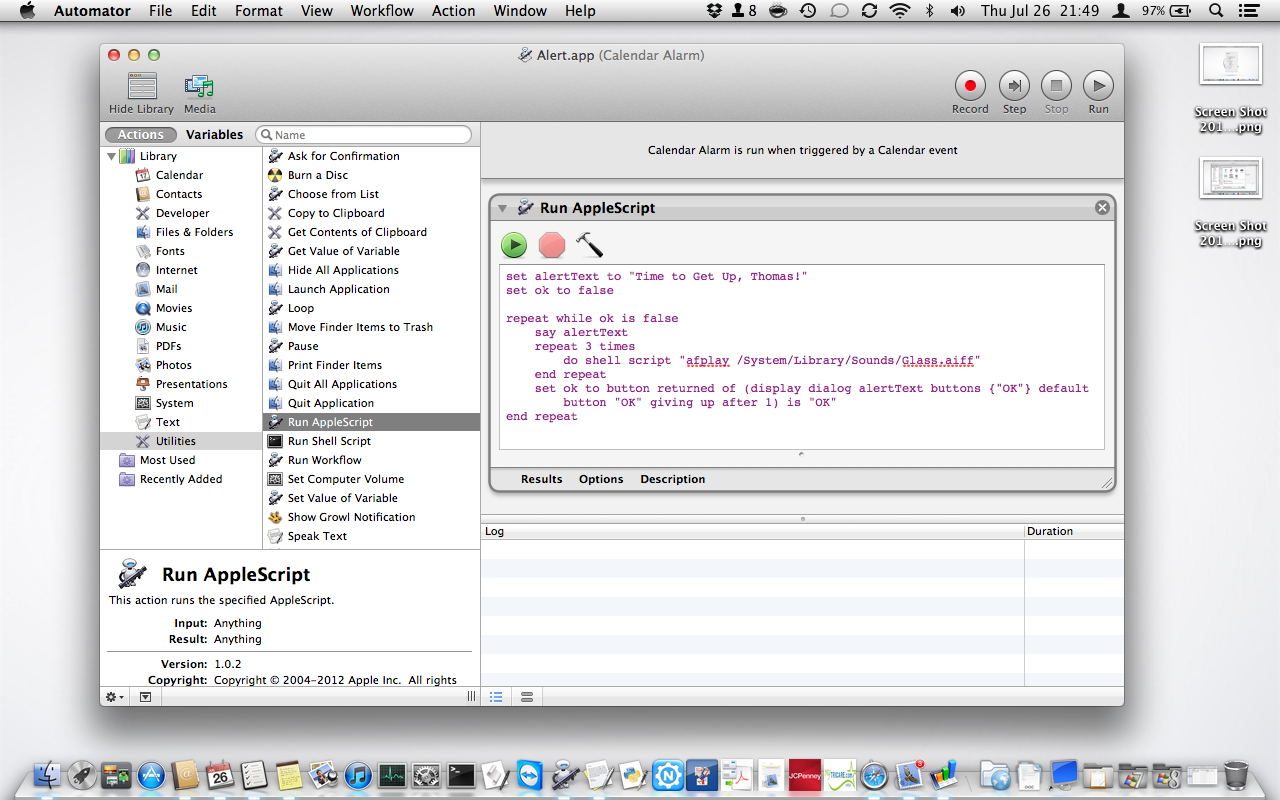The image size is (1280, 800).
Task: Switch to the Variables view
Action: 214,135
